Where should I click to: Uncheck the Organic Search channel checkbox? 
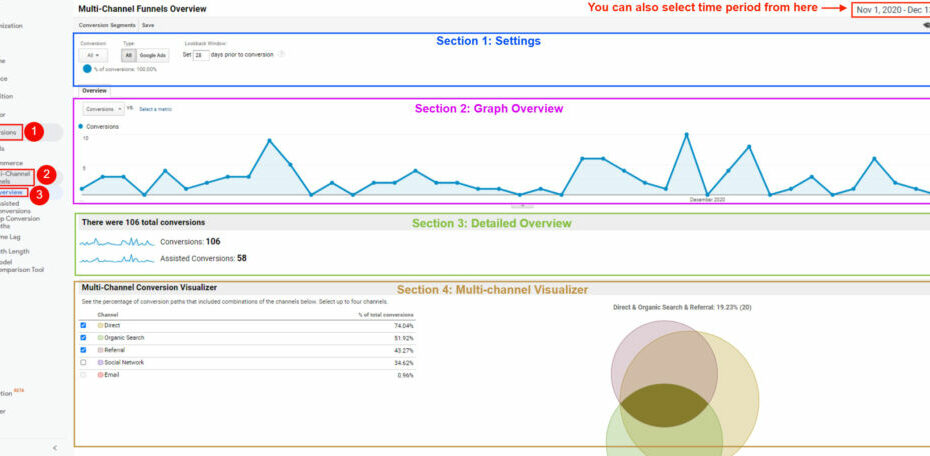pyautogui.click(x=83, y=337)
